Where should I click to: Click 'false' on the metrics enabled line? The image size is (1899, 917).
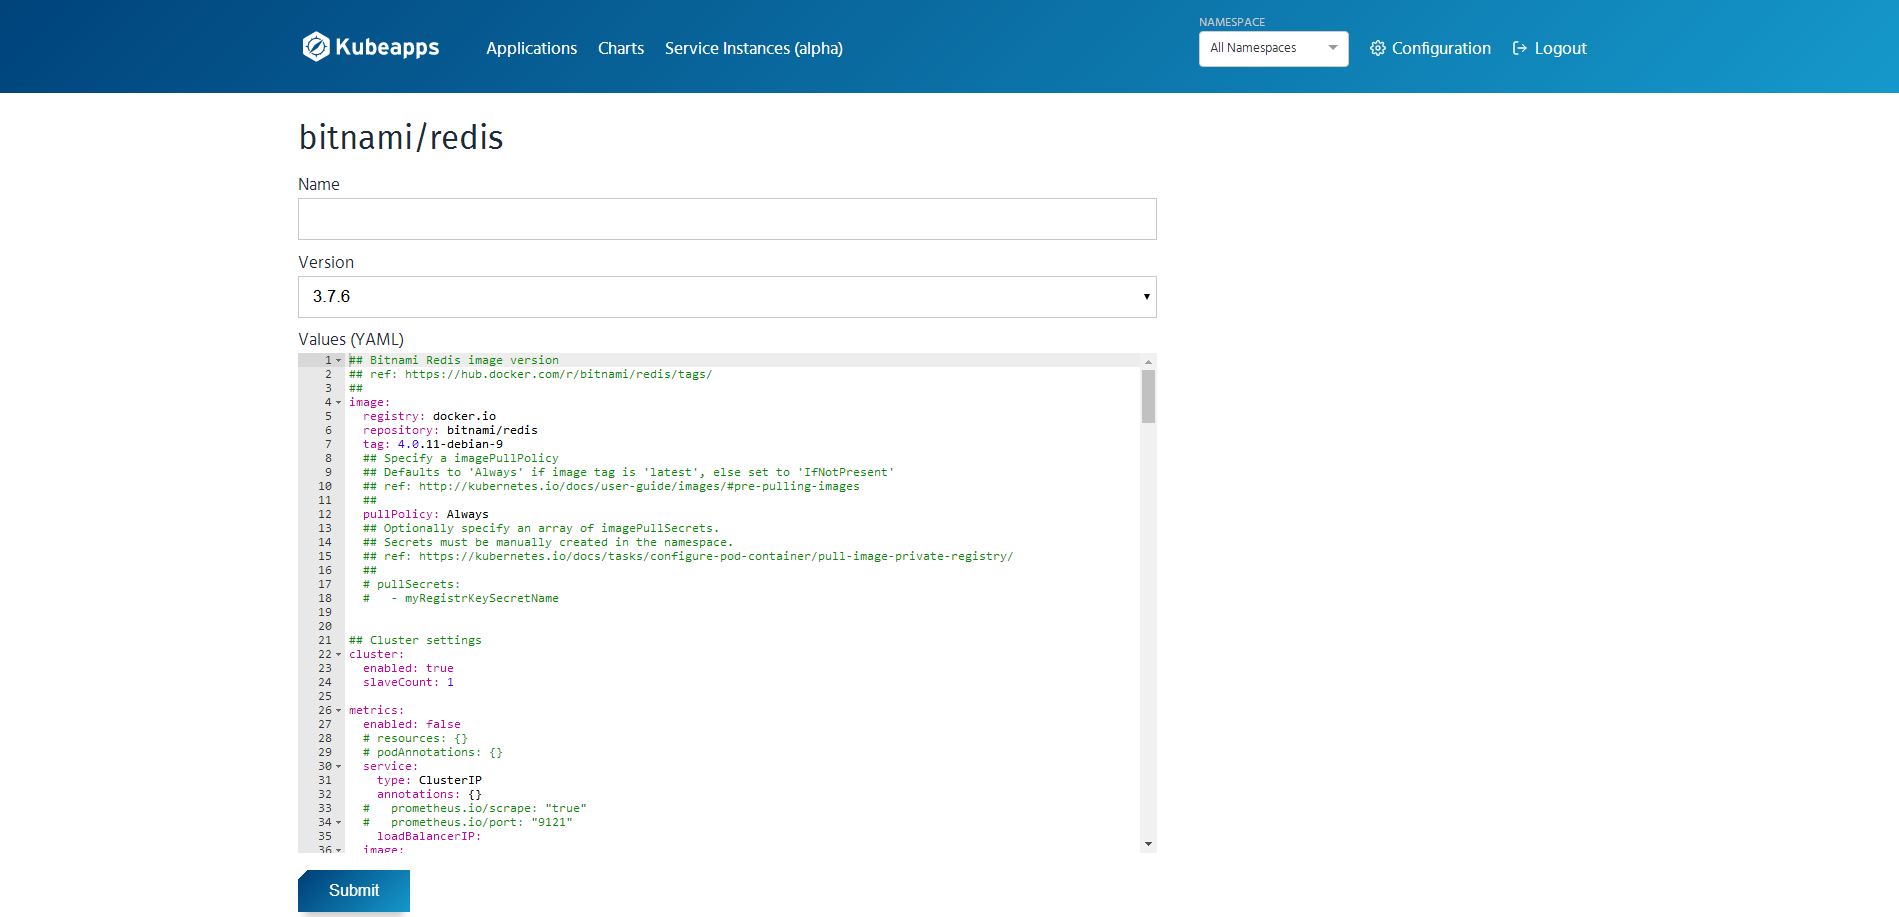tap(443, 724)
